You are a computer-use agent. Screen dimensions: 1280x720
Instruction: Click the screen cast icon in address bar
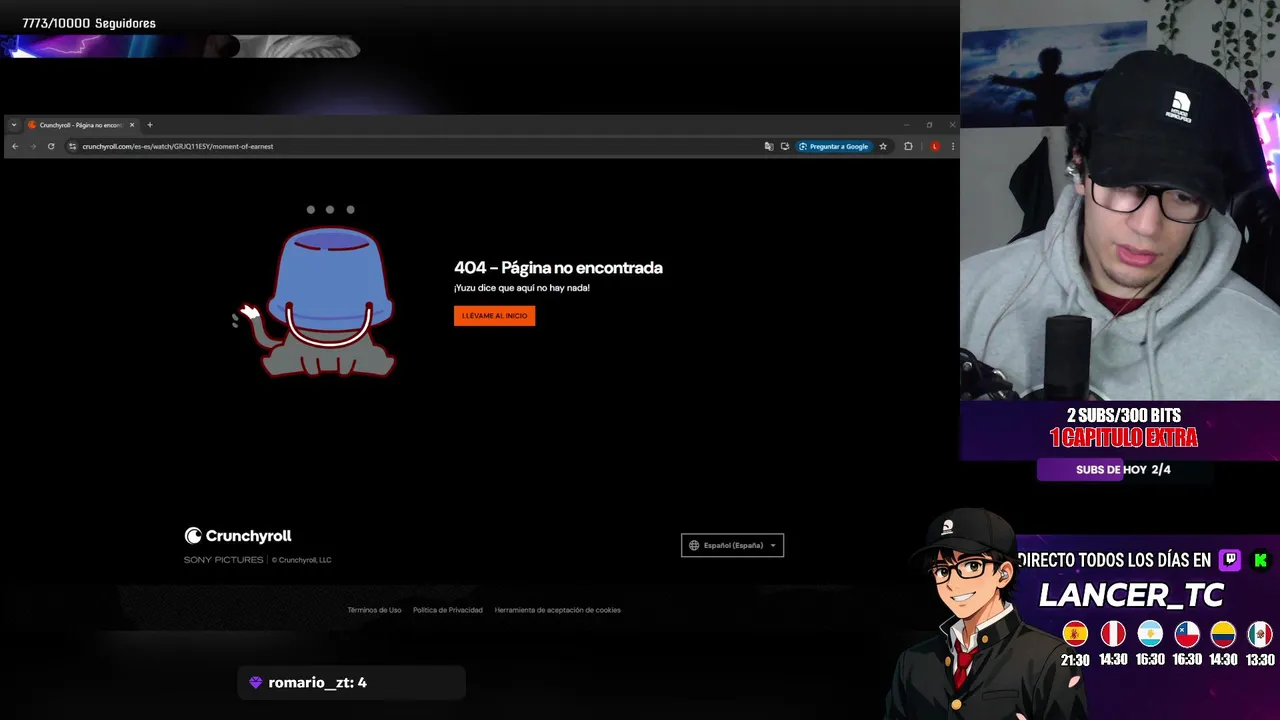click(x=785, y=146)
